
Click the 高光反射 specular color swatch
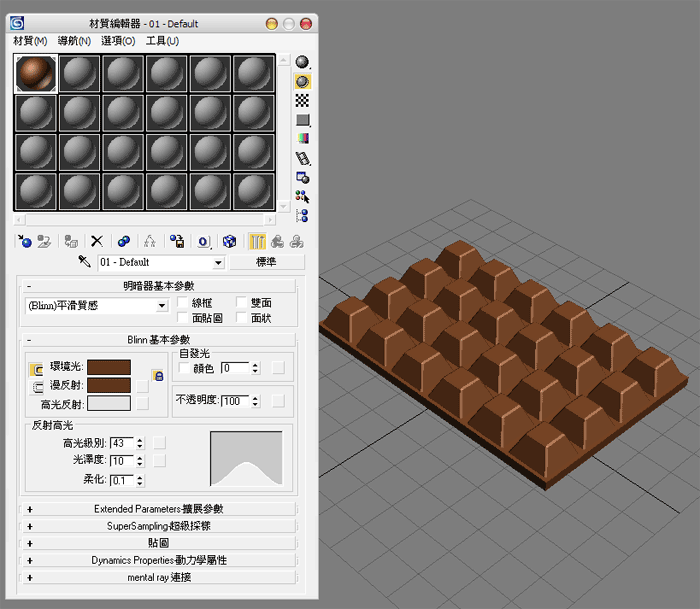109,403
